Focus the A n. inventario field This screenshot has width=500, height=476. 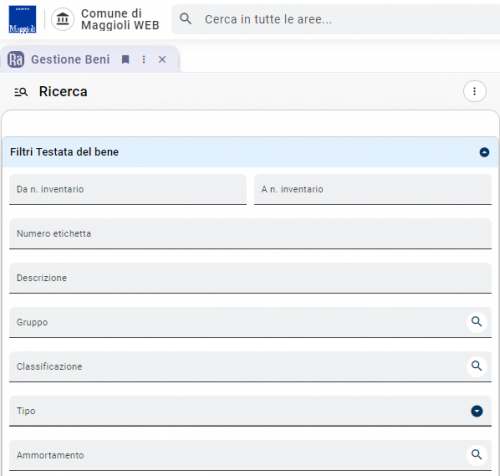tap(373, 189)
